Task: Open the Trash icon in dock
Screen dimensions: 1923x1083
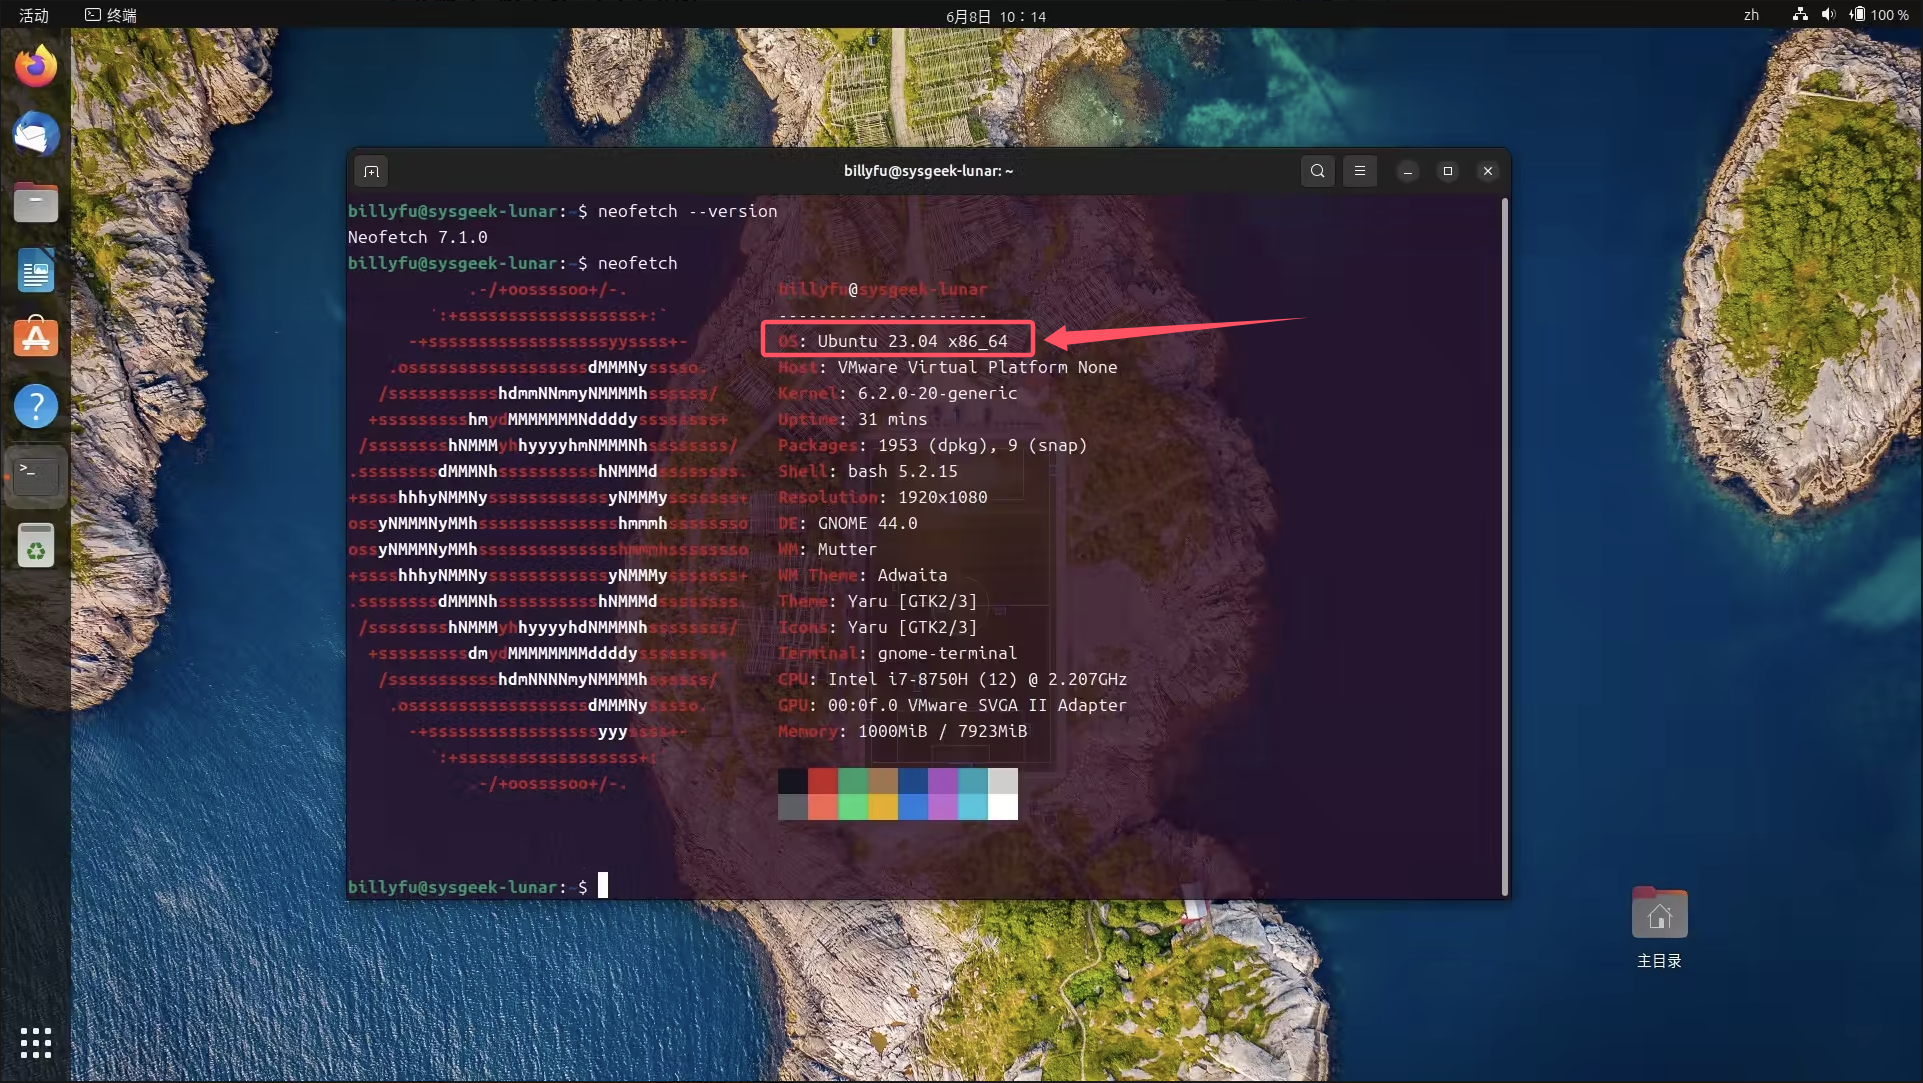Action: click(36, 546)
